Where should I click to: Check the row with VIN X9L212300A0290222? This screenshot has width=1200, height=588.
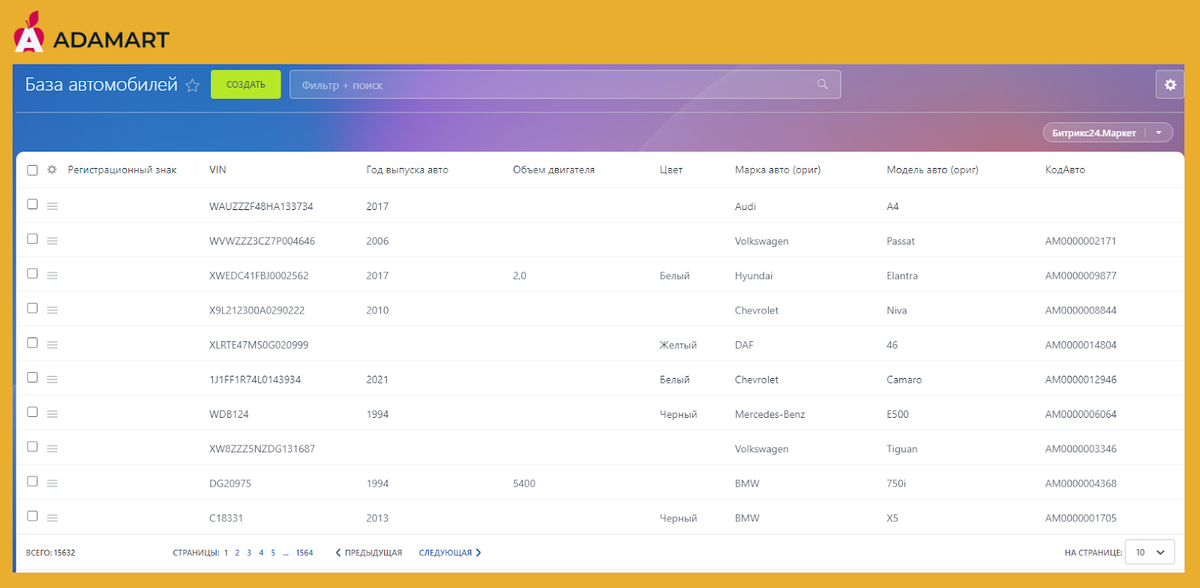[x=32, y=308]
